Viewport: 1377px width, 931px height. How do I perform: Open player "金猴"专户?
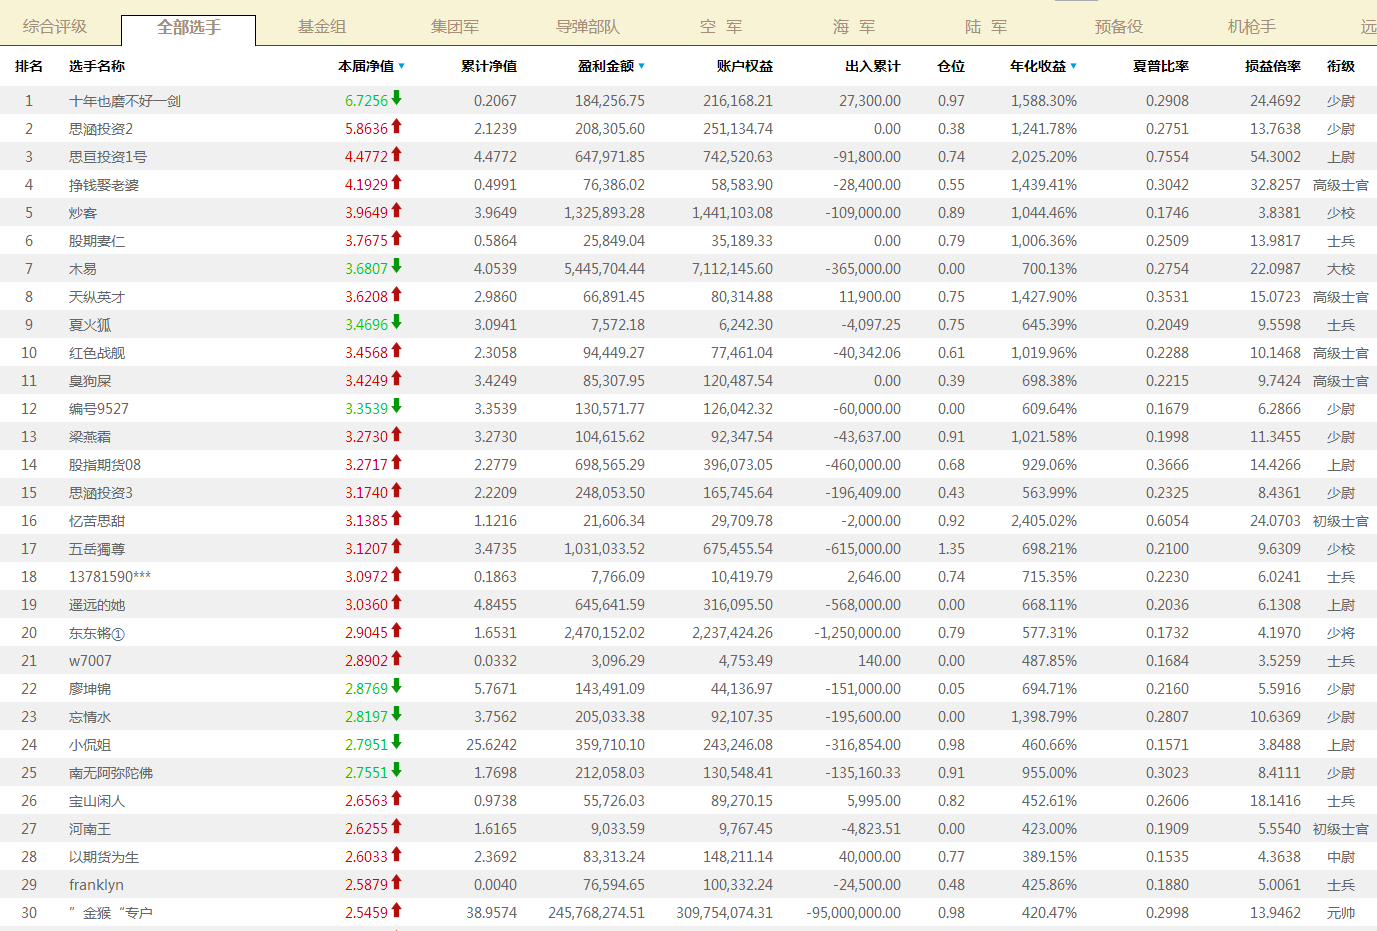[111, 913]
